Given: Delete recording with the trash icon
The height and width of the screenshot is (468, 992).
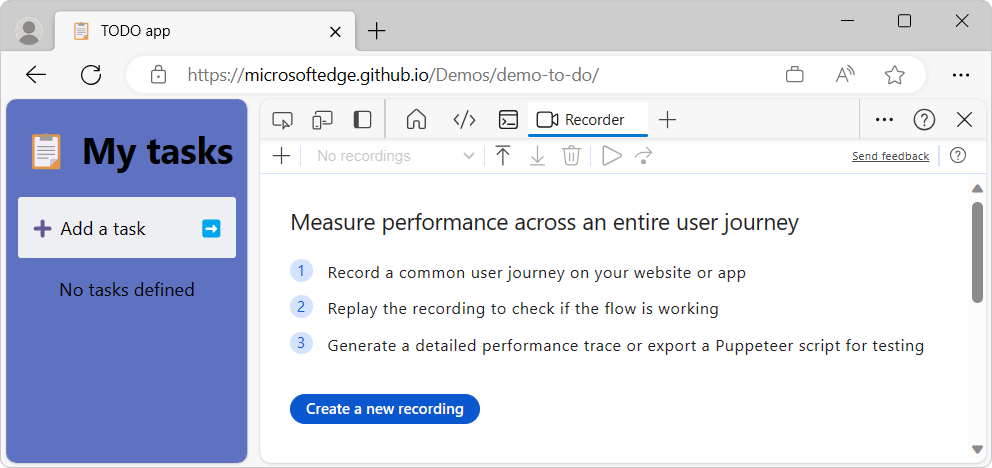Looking at the screenshot, I should [571, 156].
